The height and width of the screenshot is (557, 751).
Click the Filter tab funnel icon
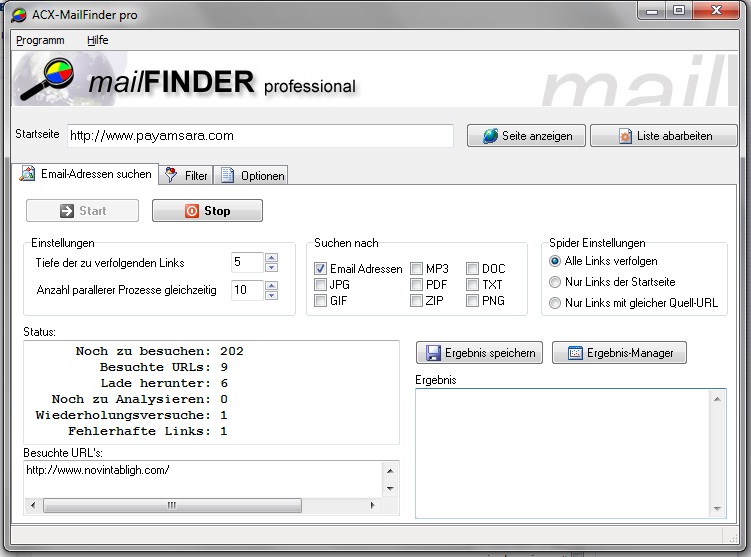point(172,175)
